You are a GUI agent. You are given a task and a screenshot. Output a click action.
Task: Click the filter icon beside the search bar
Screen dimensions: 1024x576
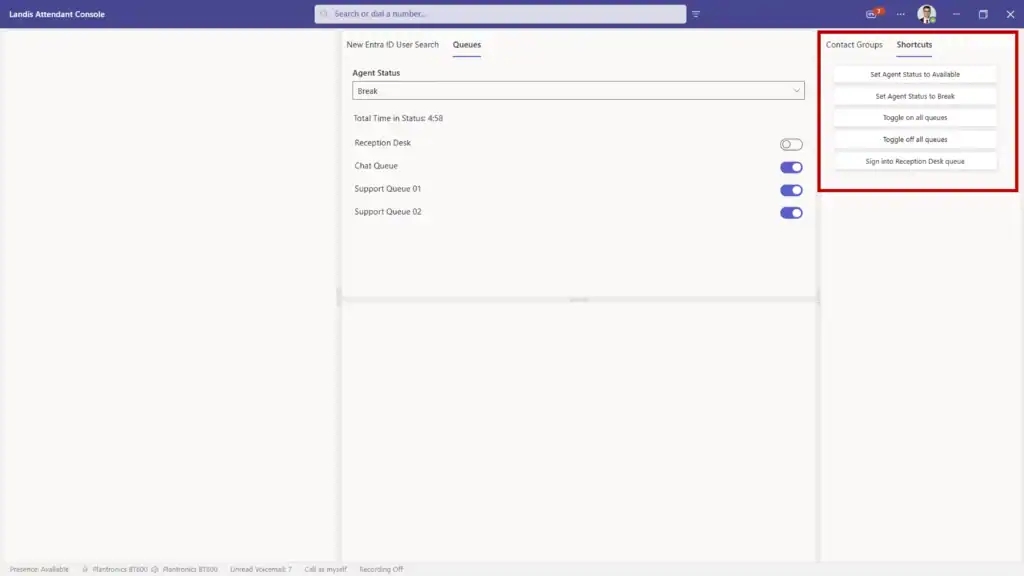697,14
